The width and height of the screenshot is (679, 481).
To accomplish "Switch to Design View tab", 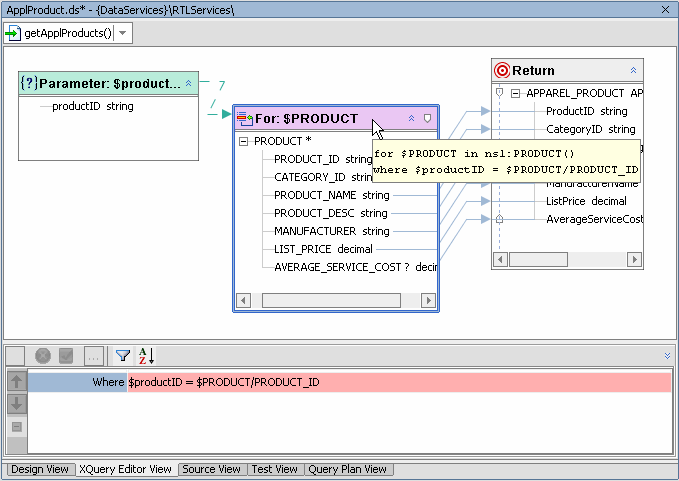I will point(40,469).
